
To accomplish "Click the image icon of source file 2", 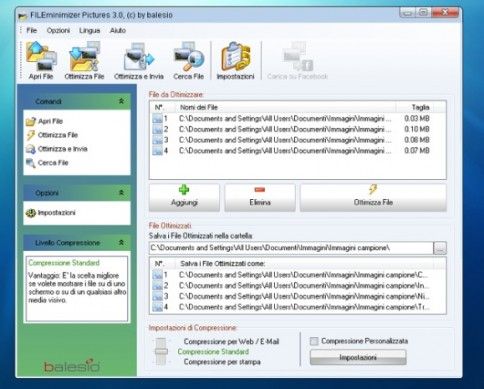I will [x=157, y=129].
